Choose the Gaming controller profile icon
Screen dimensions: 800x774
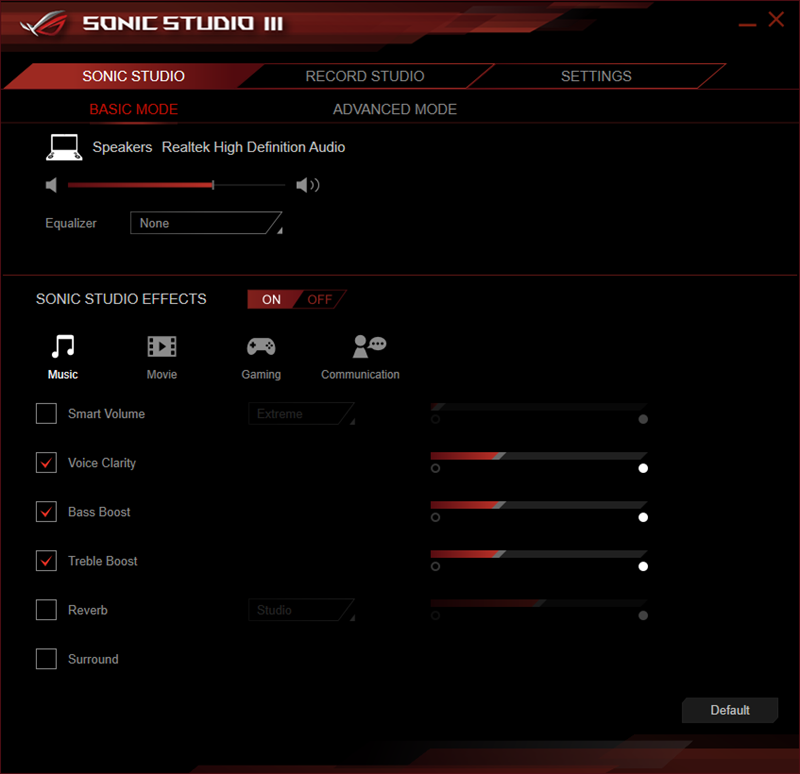tap(261, 347)
